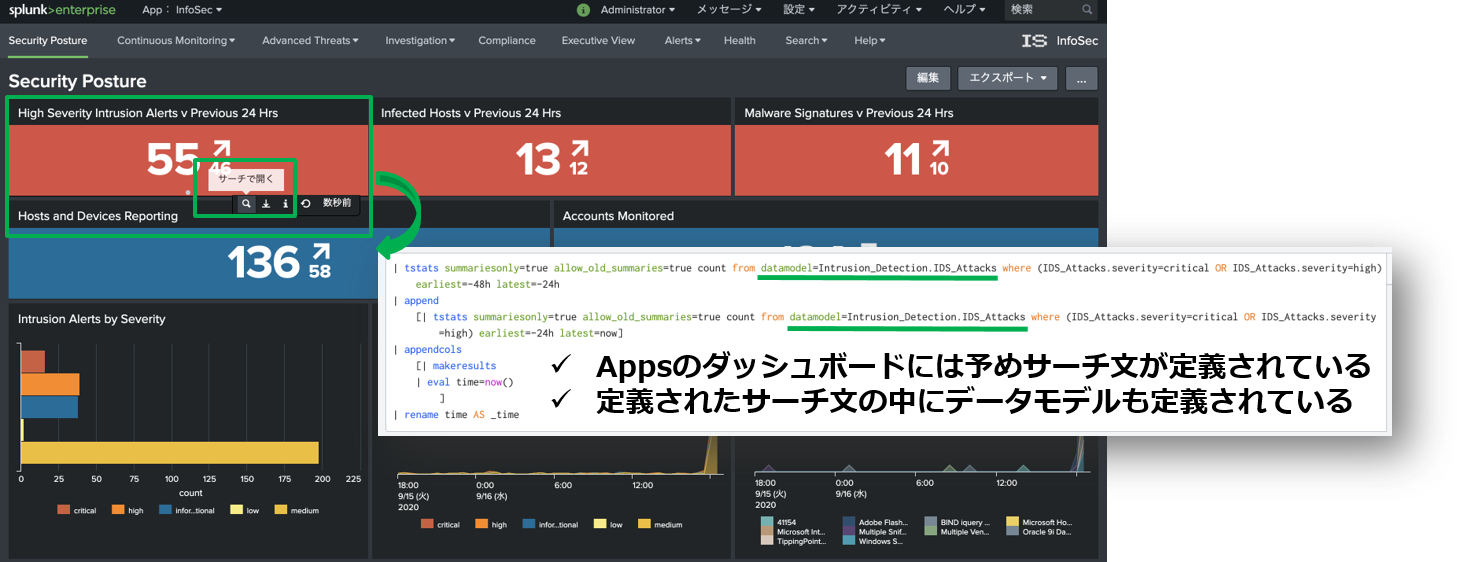This screenshot has height=562, width=1457.
Task: Click the medium bar in severity chart
Action: (170, 453)
